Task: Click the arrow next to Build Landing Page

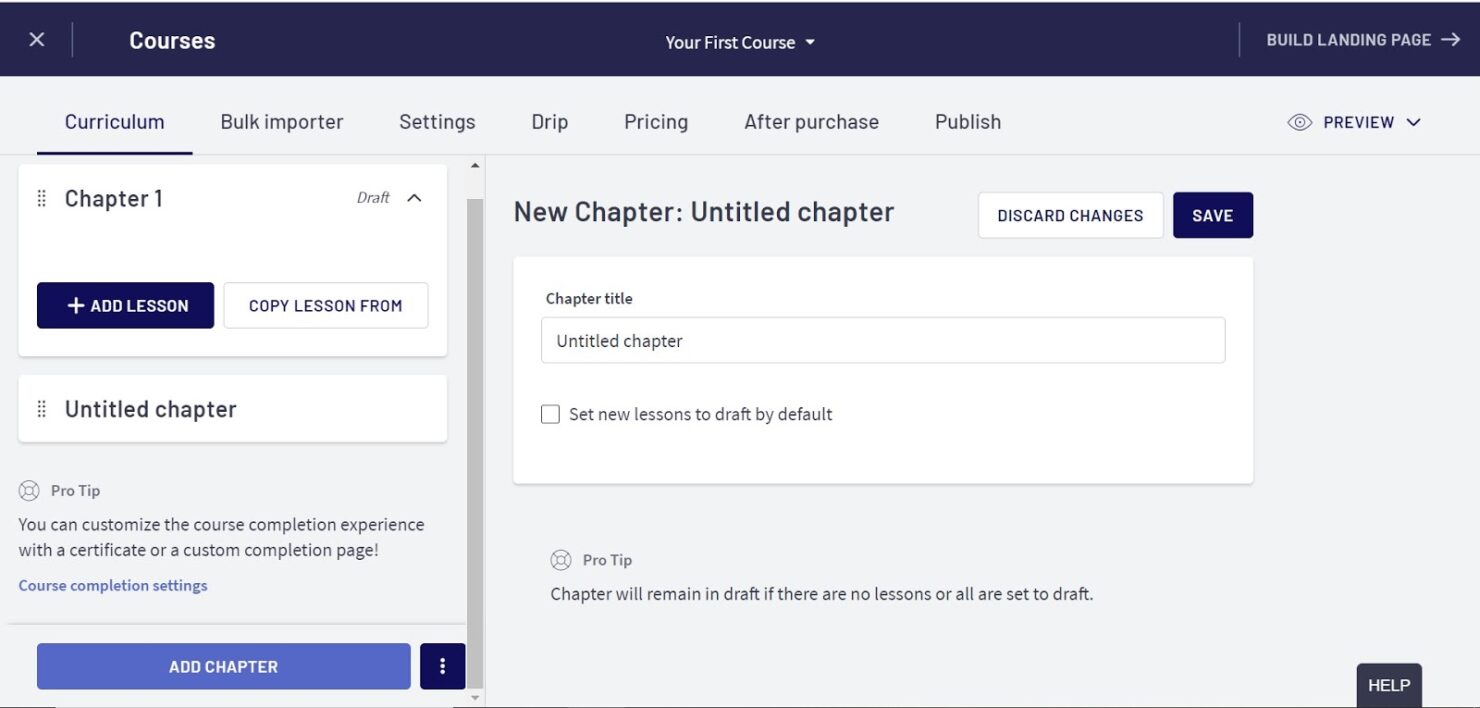Action: 1450,40
